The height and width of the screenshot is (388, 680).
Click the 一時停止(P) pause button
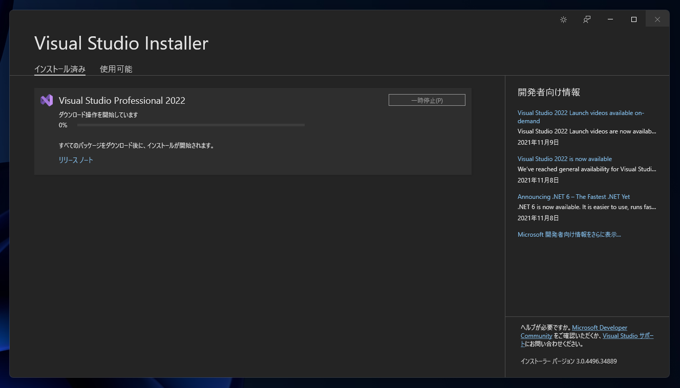coord(427,100)
